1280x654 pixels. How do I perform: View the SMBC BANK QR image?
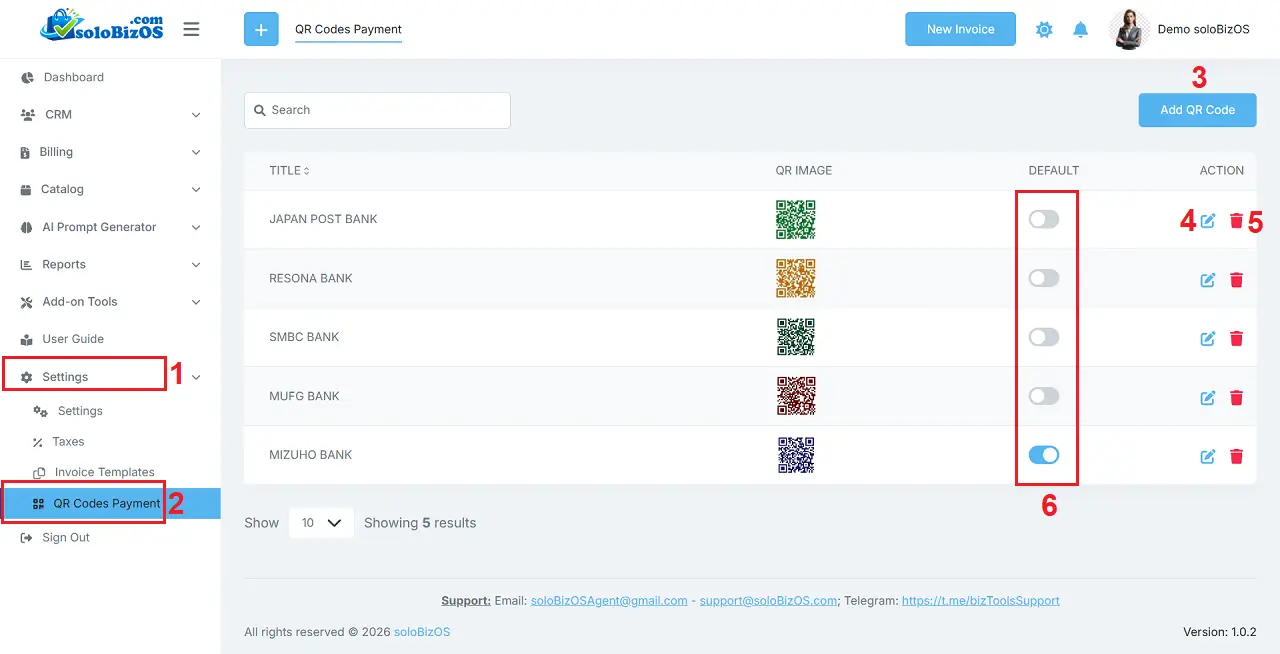(796, 337)
